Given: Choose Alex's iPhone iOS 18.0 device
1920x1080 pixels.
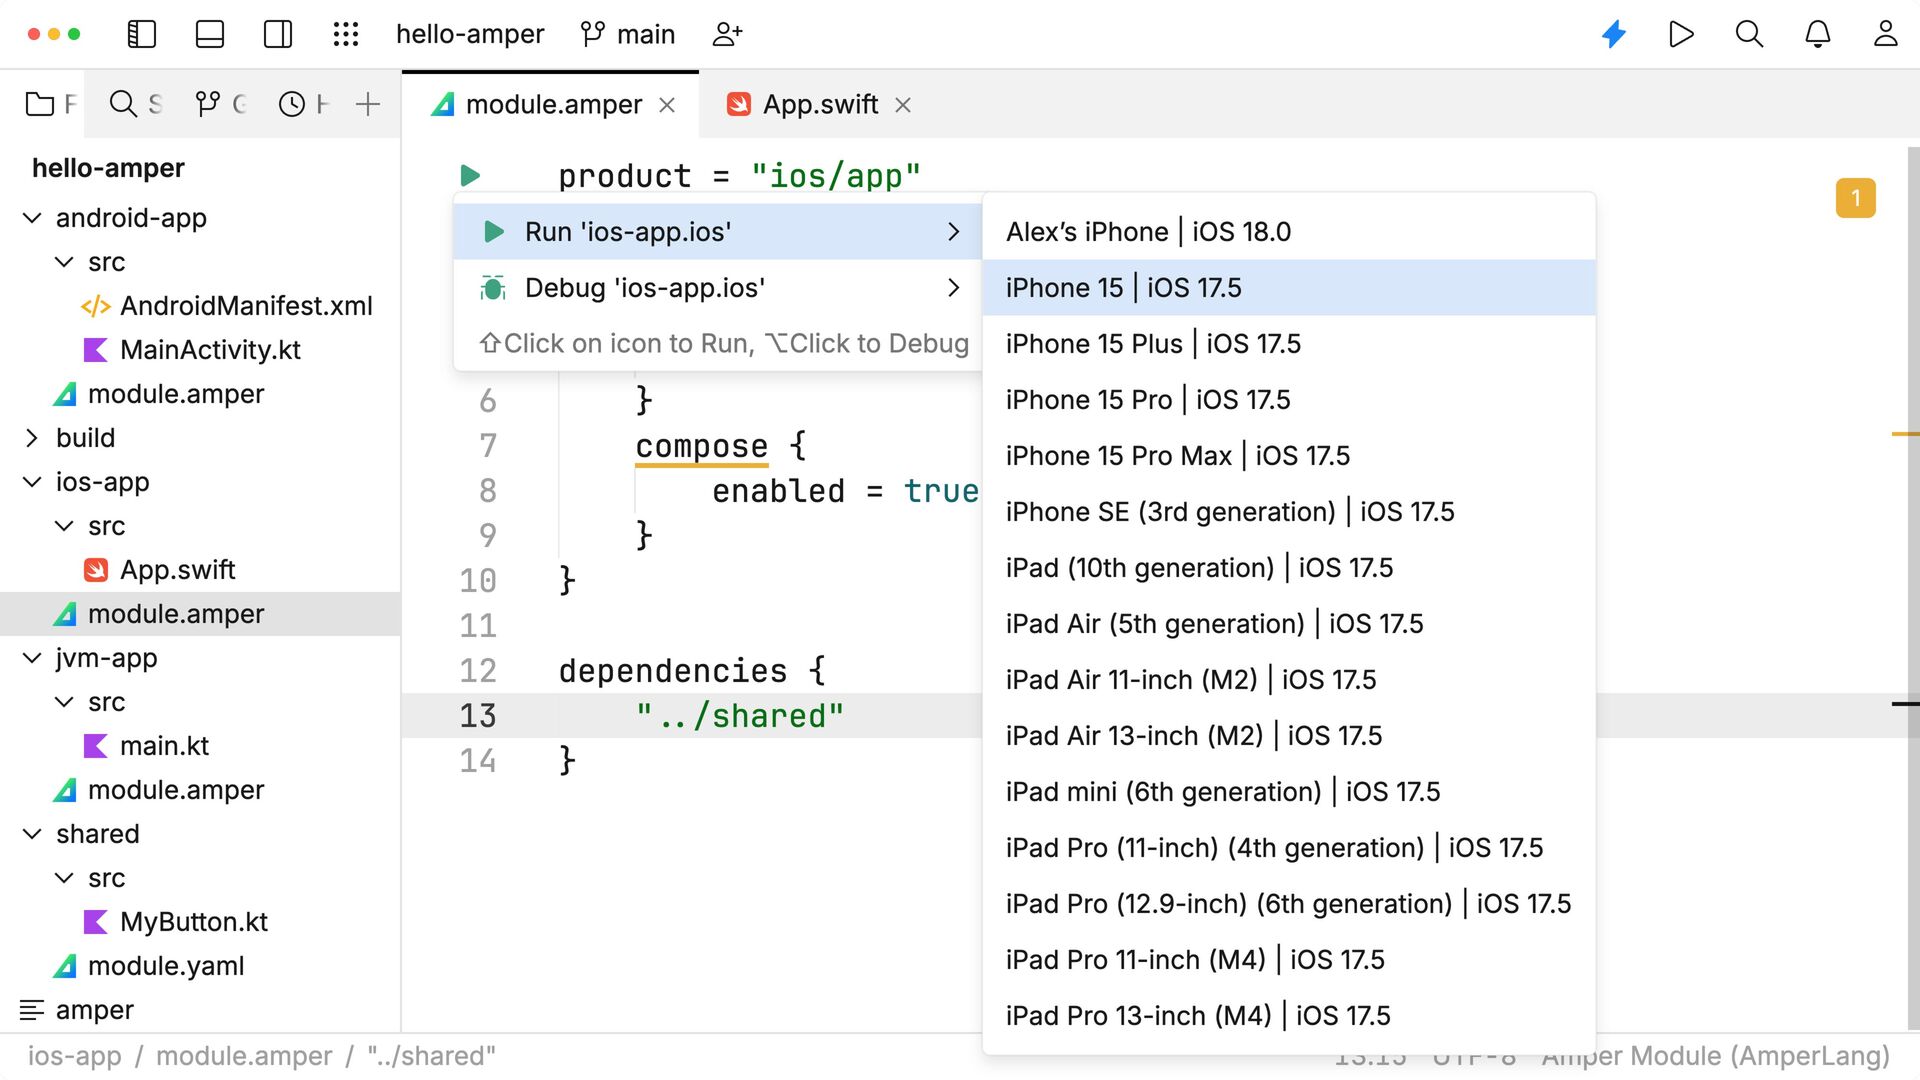Looking at the screenshot, I should tap(1289, 232).
